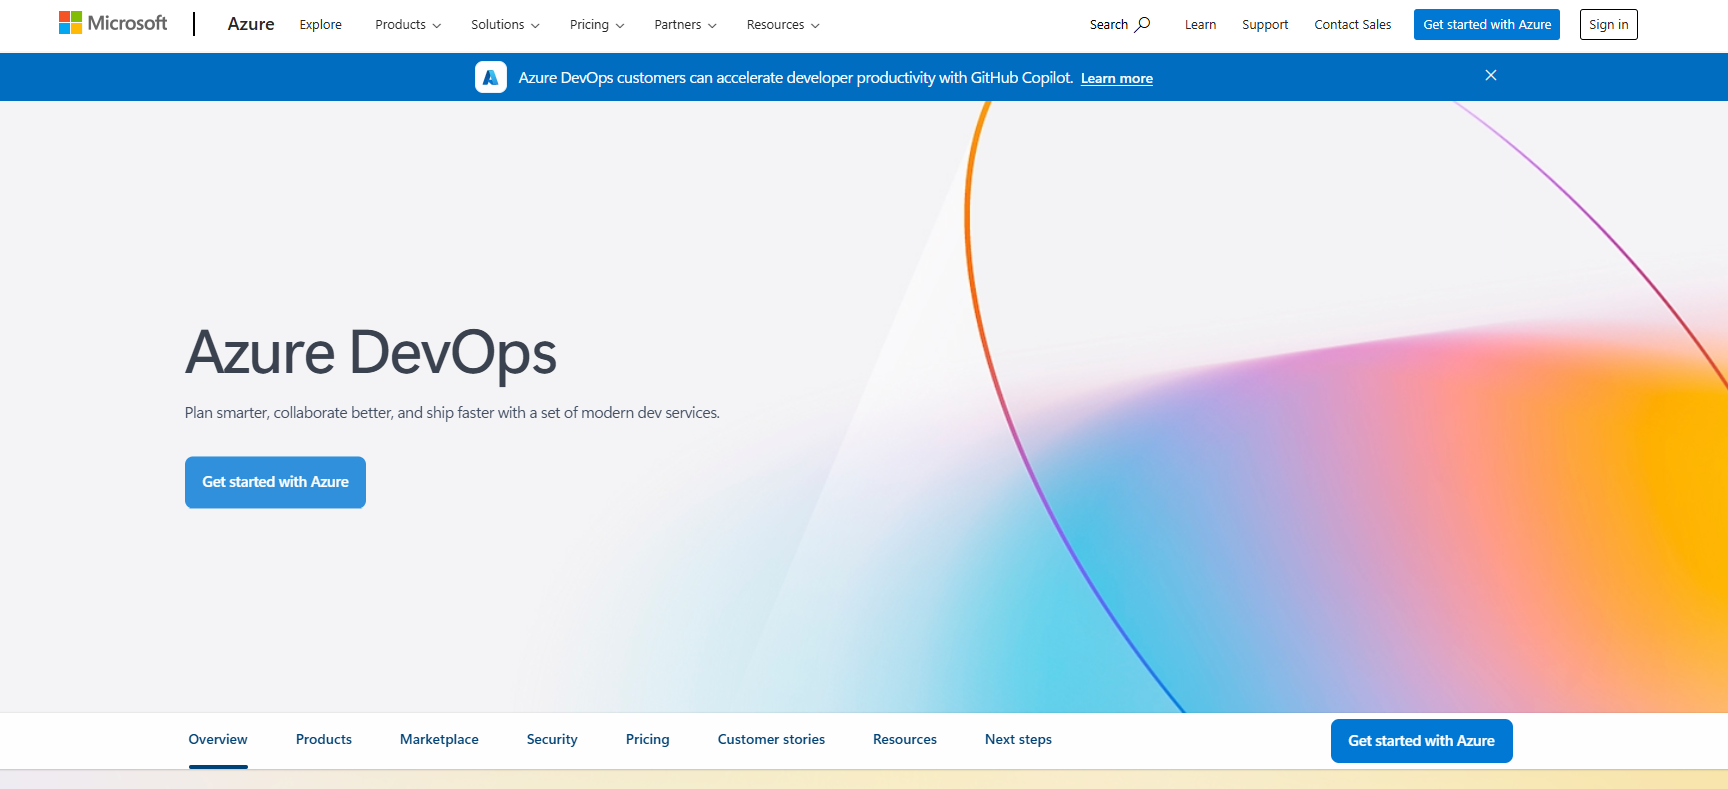The width and height of the screenshot is (1728, 789).
Task: Follow the Learn more banner link
Action: pos(1116,78)
